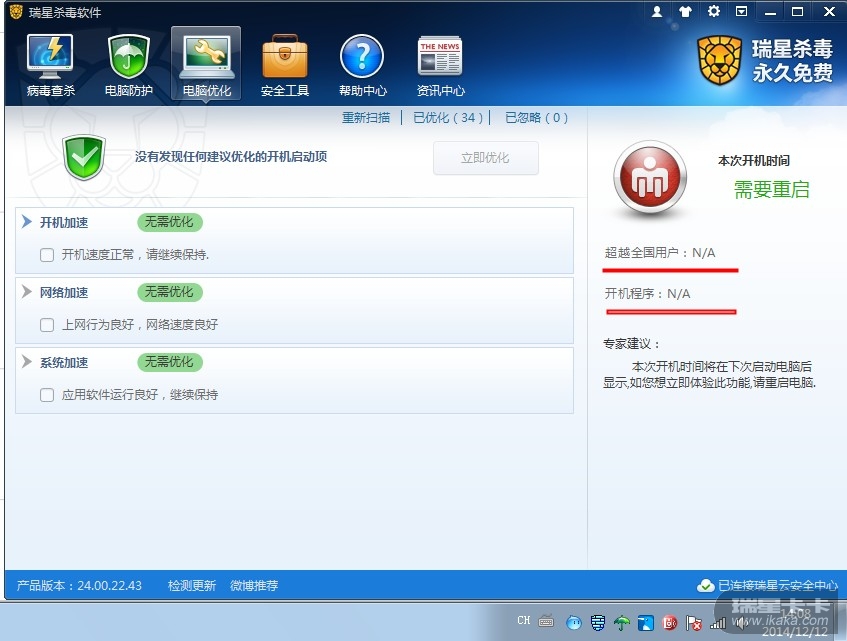Open the 已忽略 (0) list link
This screenshot has height=641, width=847.
coord(536,117)
